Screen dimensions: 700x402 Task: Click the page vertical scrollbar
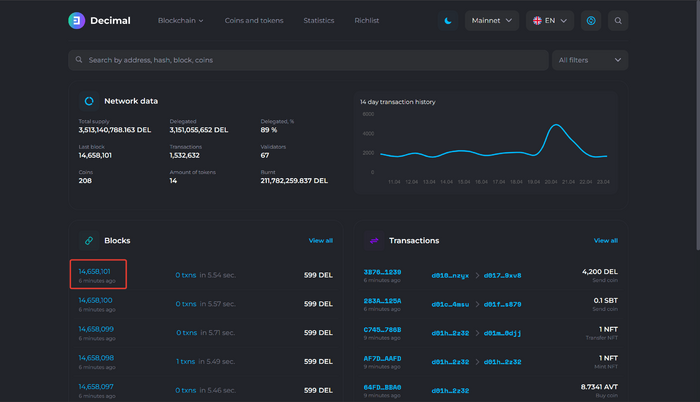(x=698, y=125)
